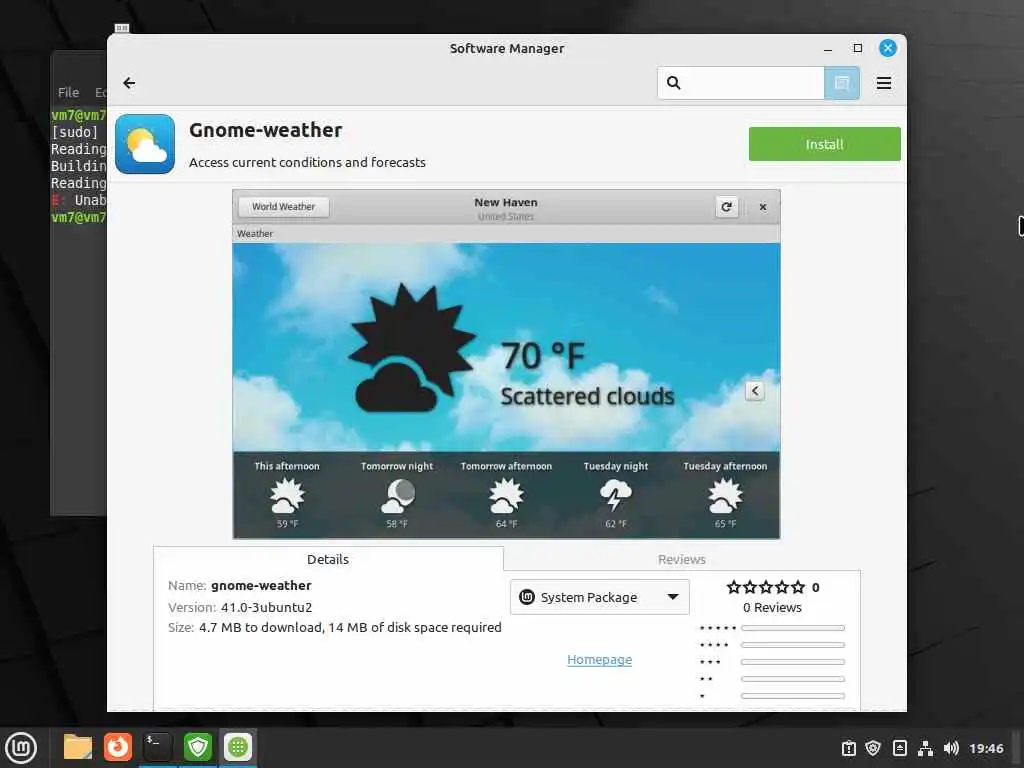Click the download size text
The width and height of the screenshot is (1024, 768).
350,628
